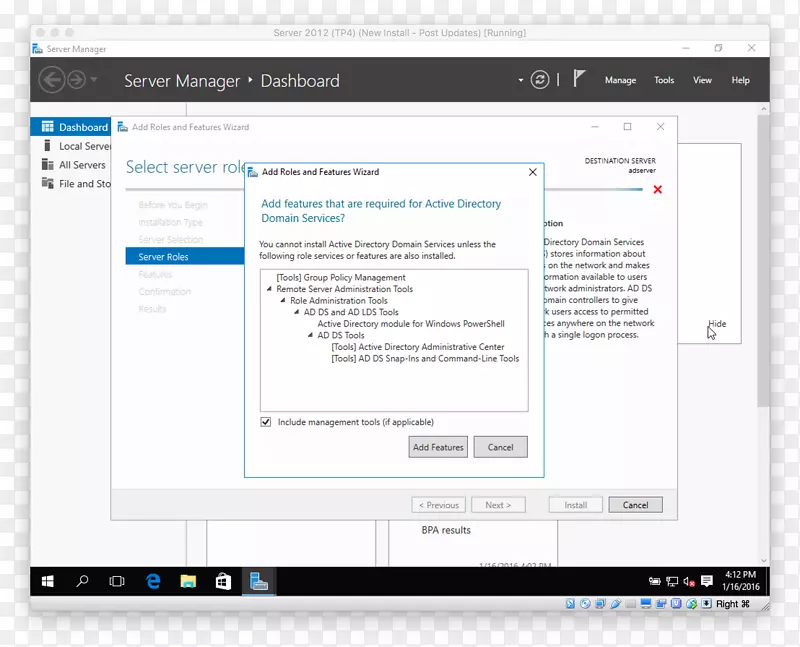800x647 pixels.
Task: Open the Windows Store from the taskbar
Action: coord(223,580)
